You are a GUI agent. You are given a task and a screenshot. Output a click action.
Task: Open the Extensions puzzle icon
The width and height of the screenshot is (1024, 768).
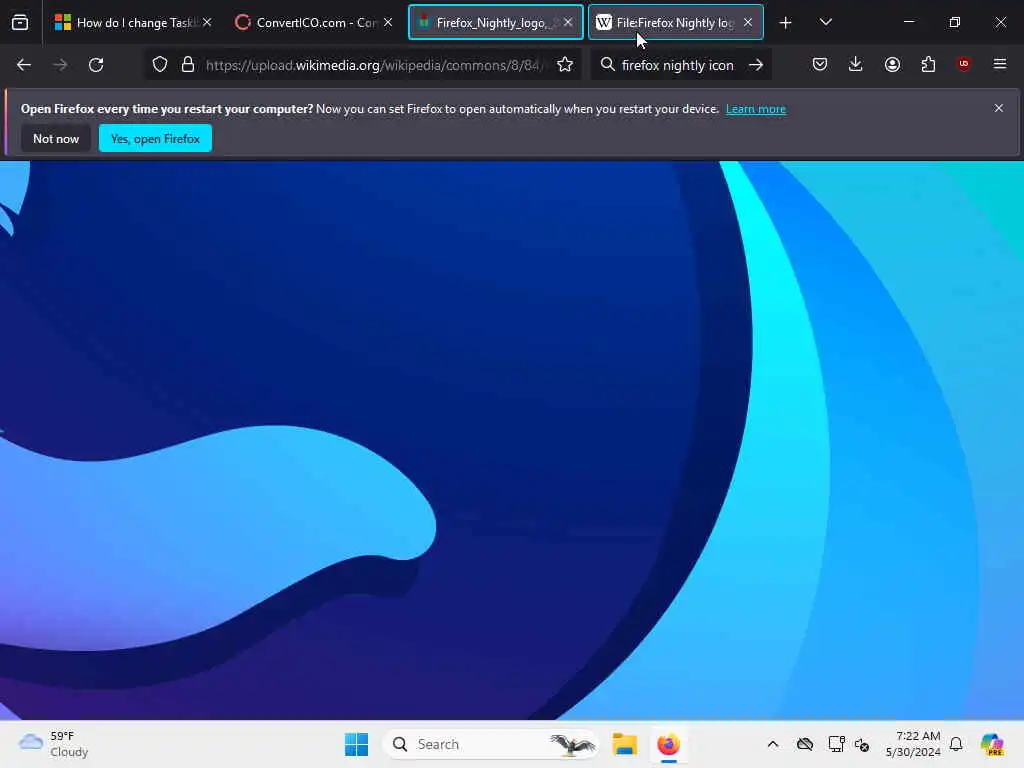click(928, 64)
